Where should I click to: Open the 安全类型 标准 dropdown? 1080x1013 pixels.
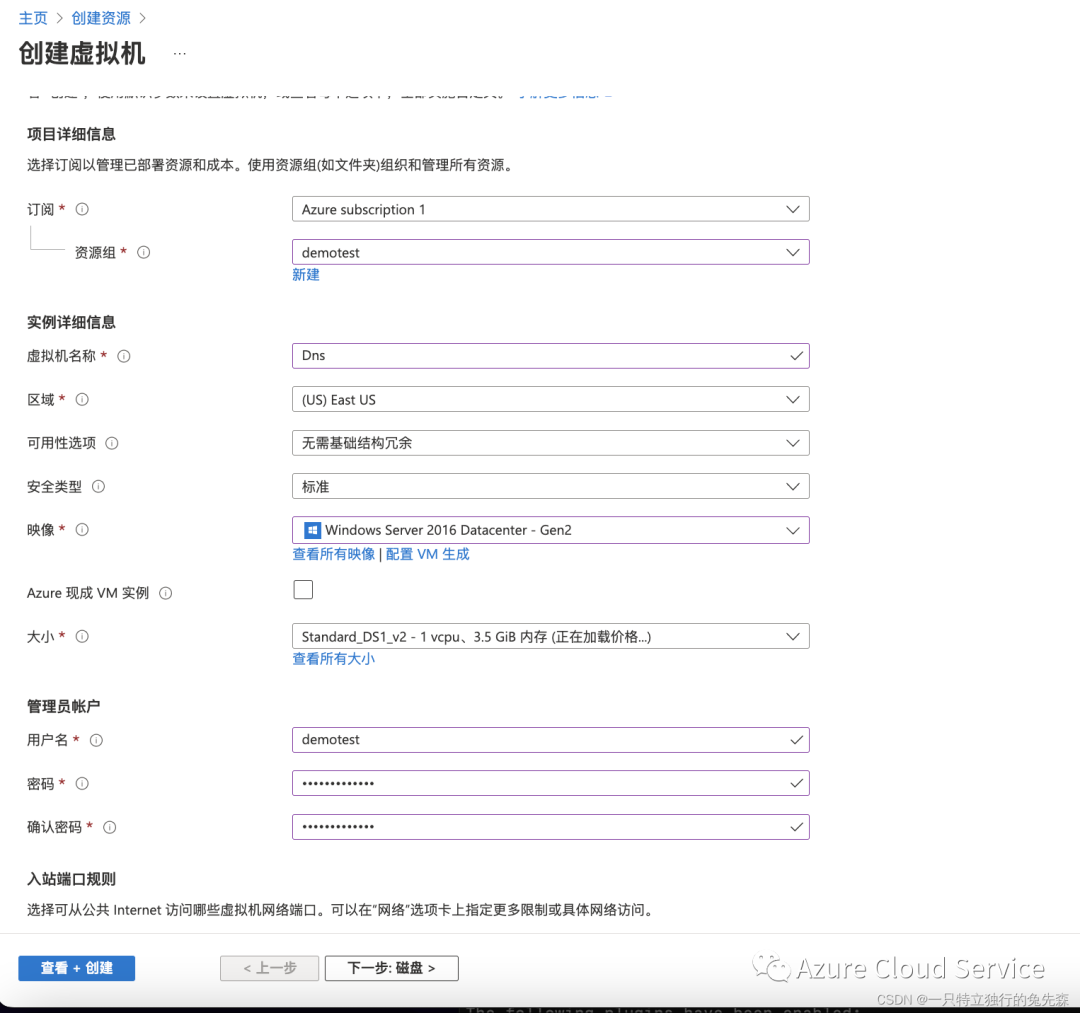coord(550,486)
